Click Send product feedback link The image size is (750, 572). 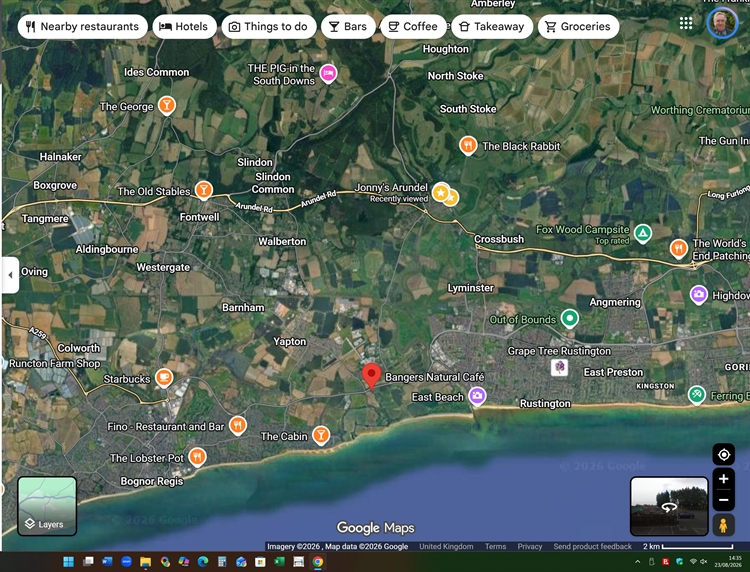click(x=592, y=546)
